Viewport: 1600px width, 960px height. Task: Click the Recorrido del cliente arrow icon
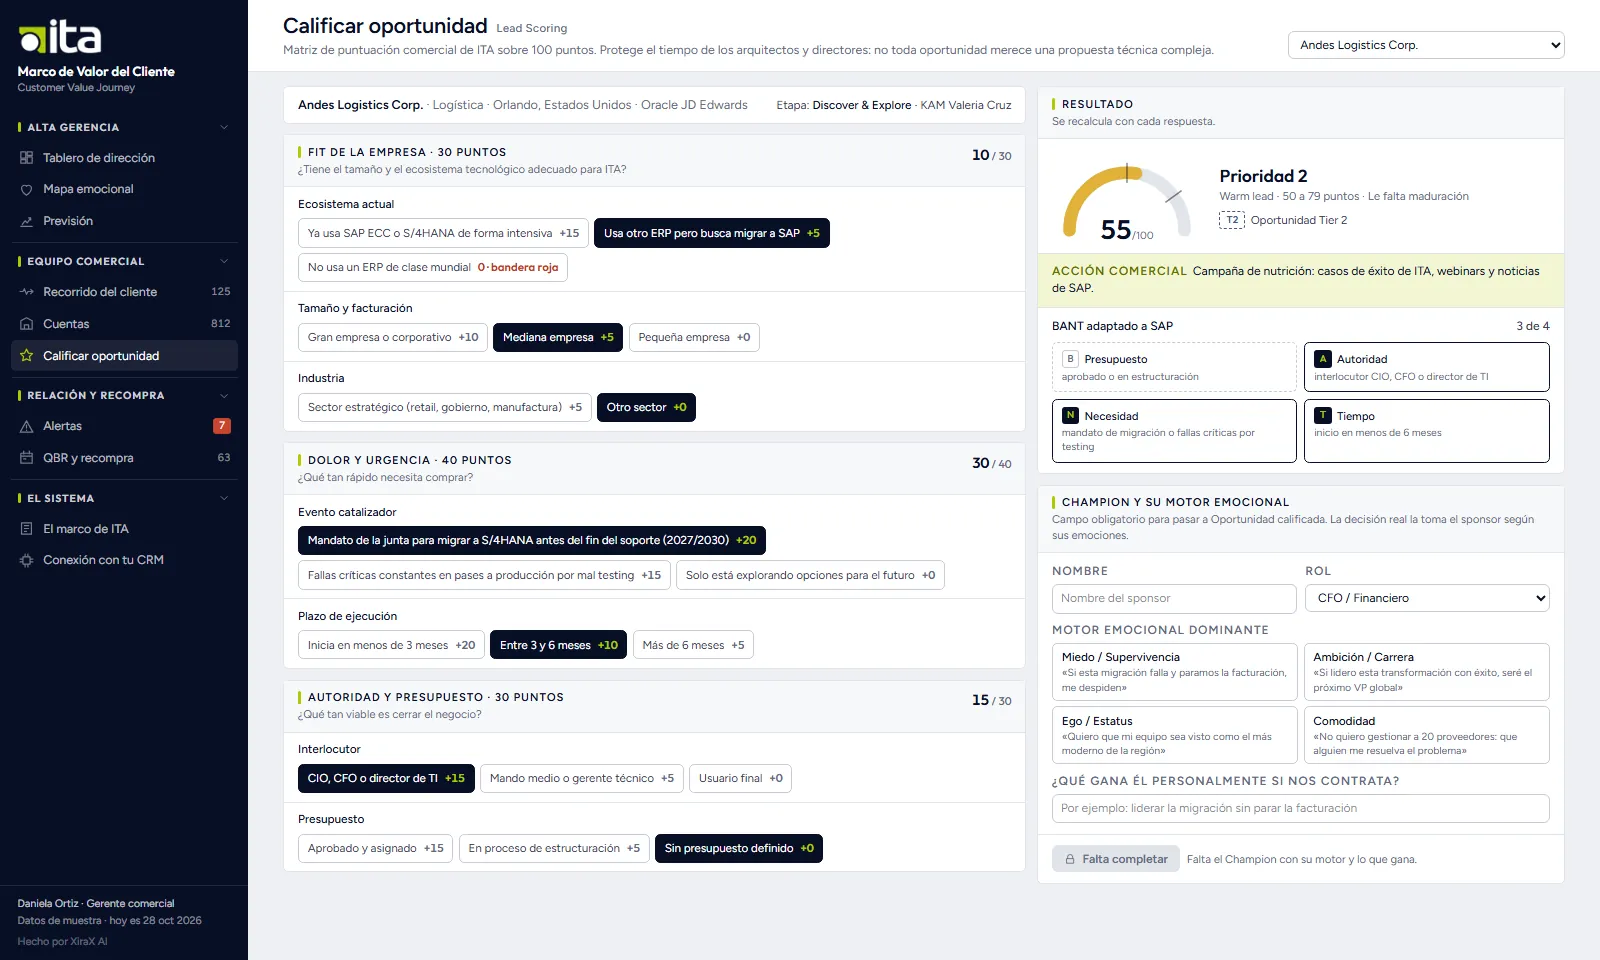click(x=27, y=292)
